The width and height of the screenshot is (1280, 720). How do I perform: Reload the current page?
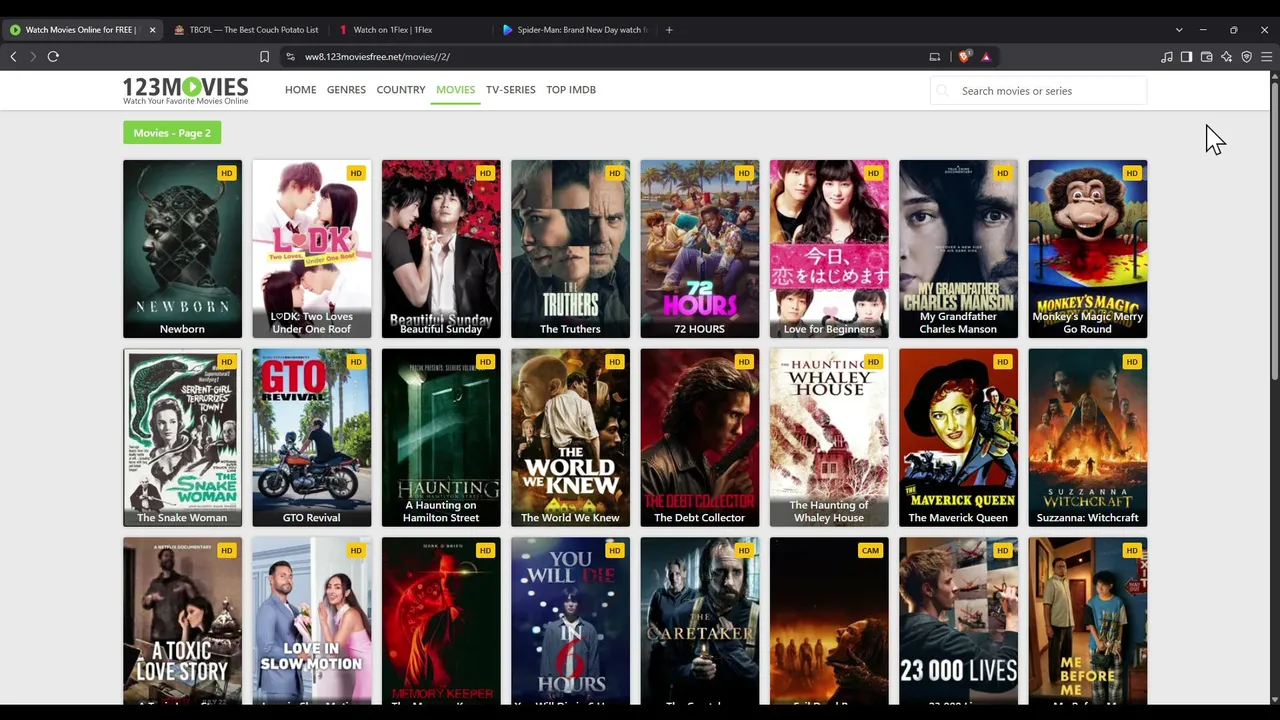point(53,57)
